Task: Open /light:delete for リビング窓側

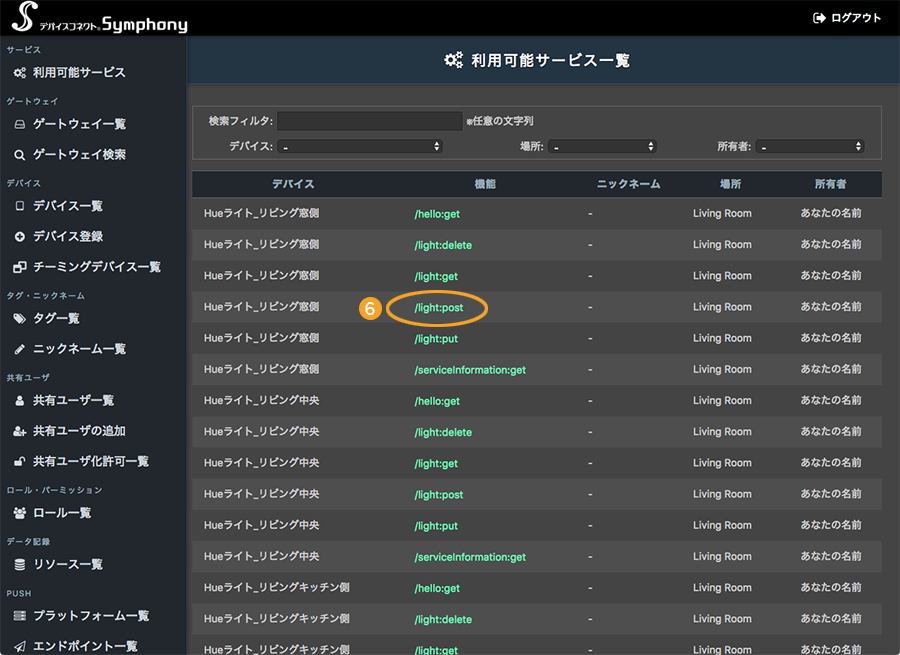Action: point(443,245)
